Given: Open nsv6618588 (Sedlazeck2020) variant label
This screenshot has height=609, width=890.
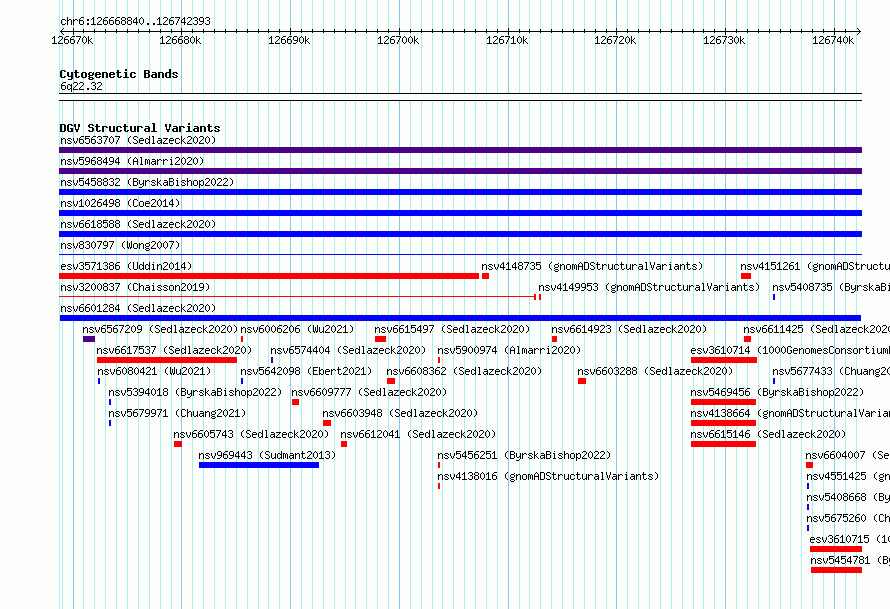Looking at the screenshot, I should 138,224.
